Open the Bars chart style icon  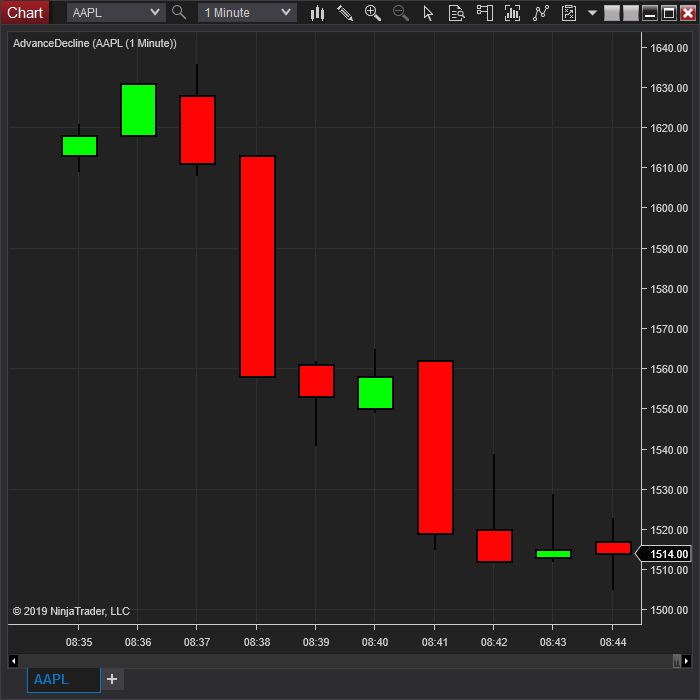(x=317, y=13)
